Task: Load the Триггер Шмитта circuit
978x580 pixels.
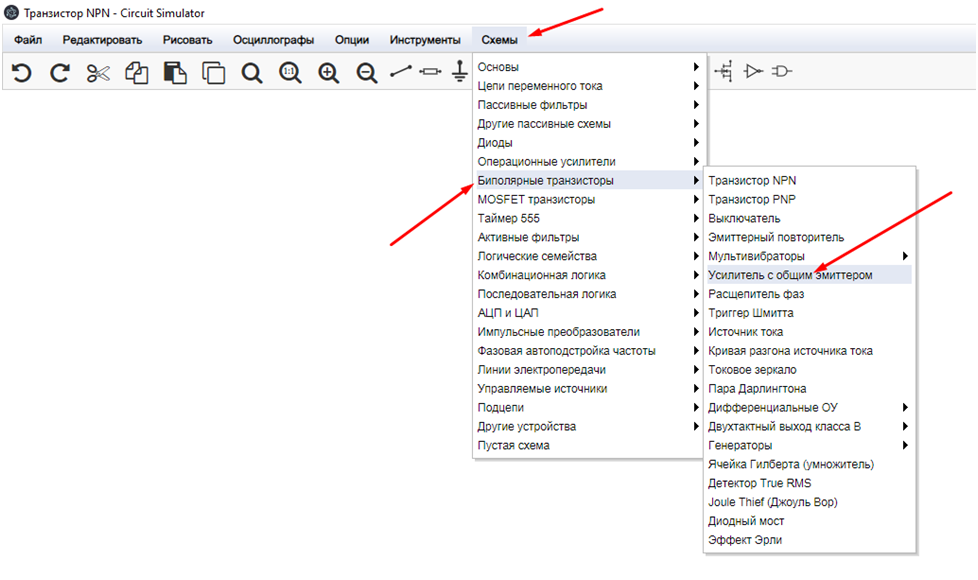Action: (809, 313)
